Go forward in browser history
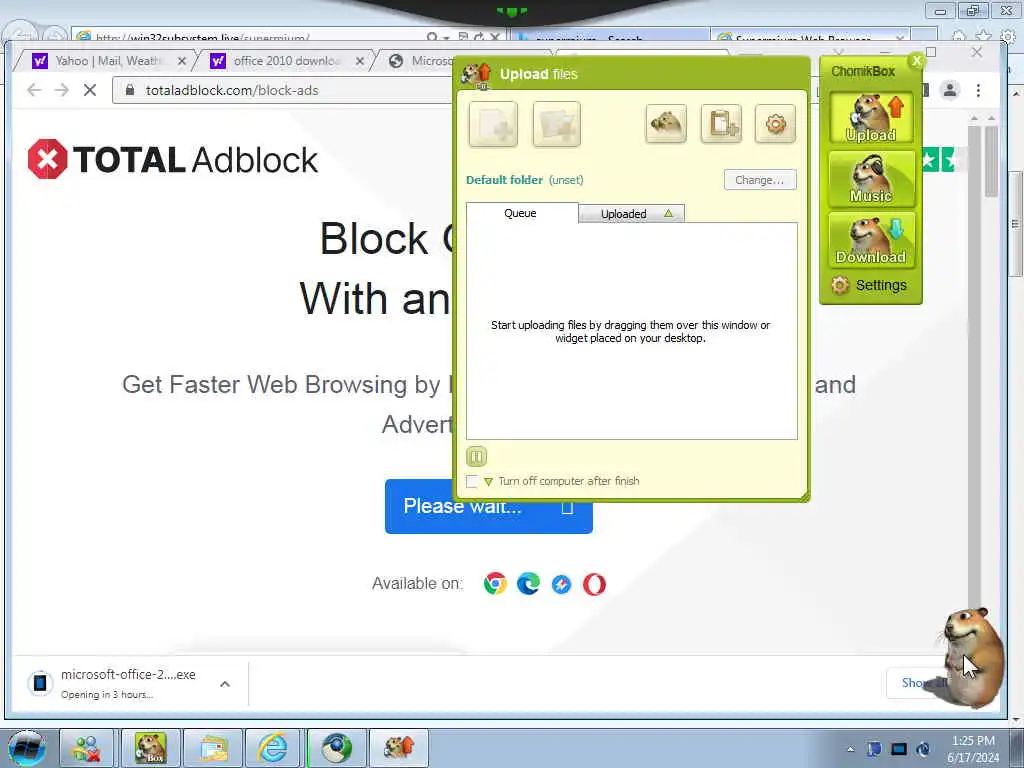 (x=62, y=90)
